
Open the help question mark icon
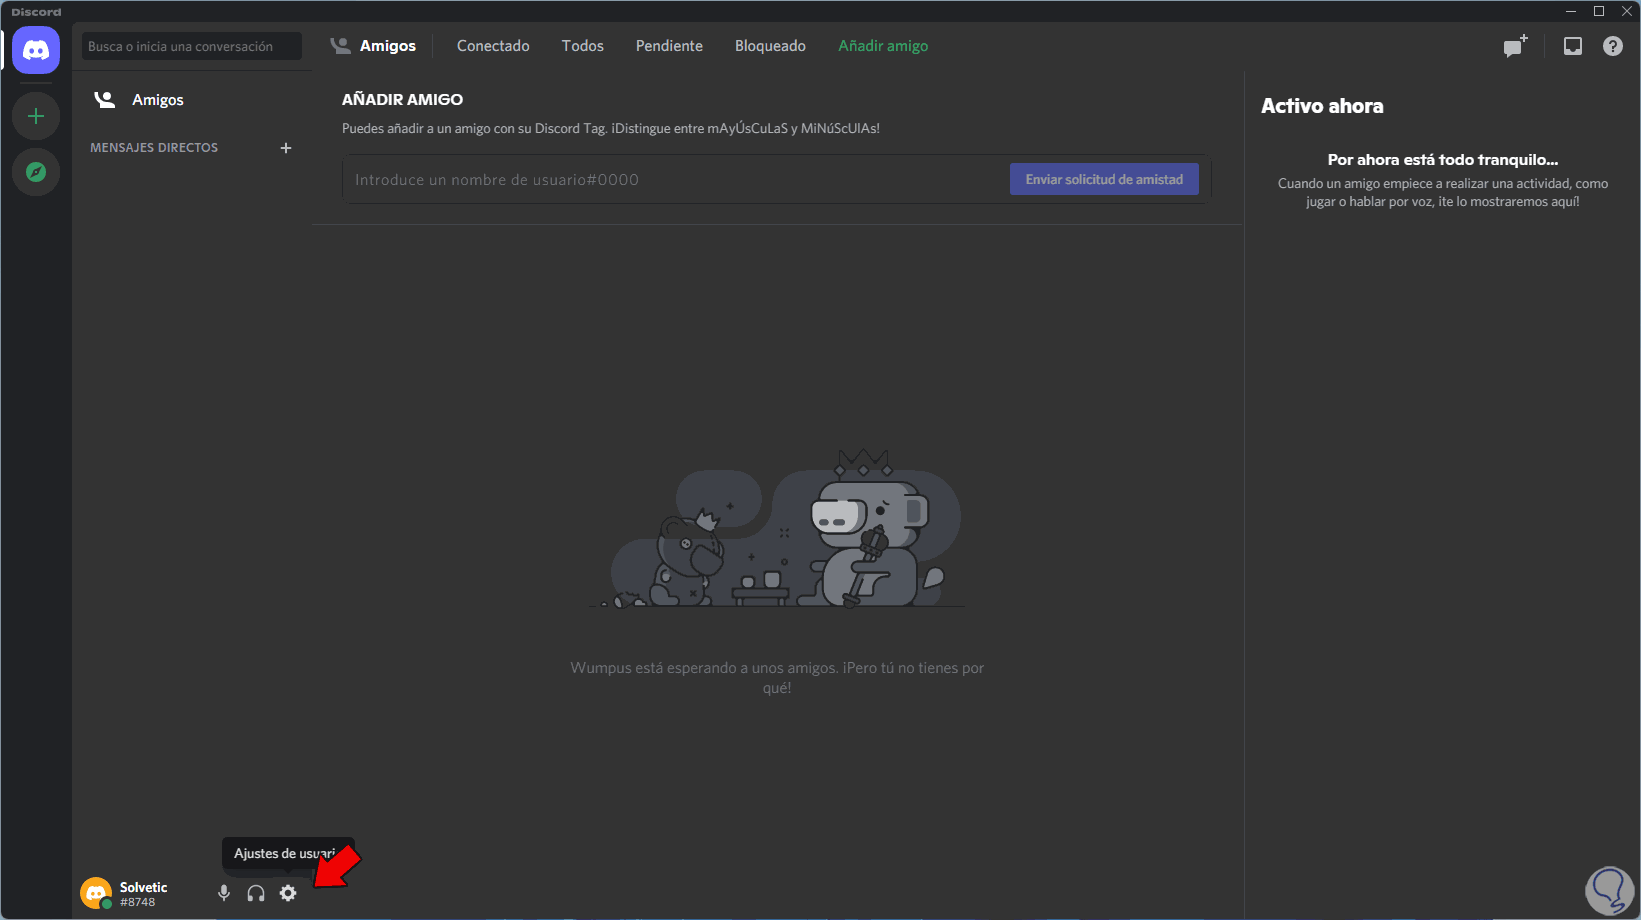(1613, 46)
